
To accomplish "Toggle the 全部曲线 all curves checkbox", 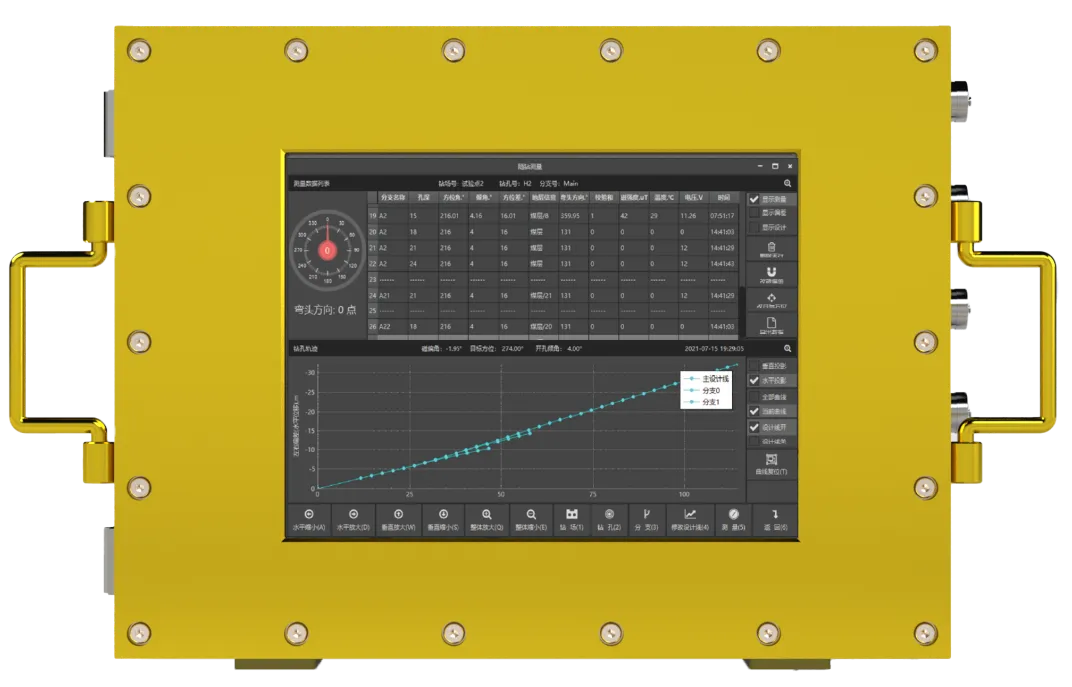I will point(754,396).
